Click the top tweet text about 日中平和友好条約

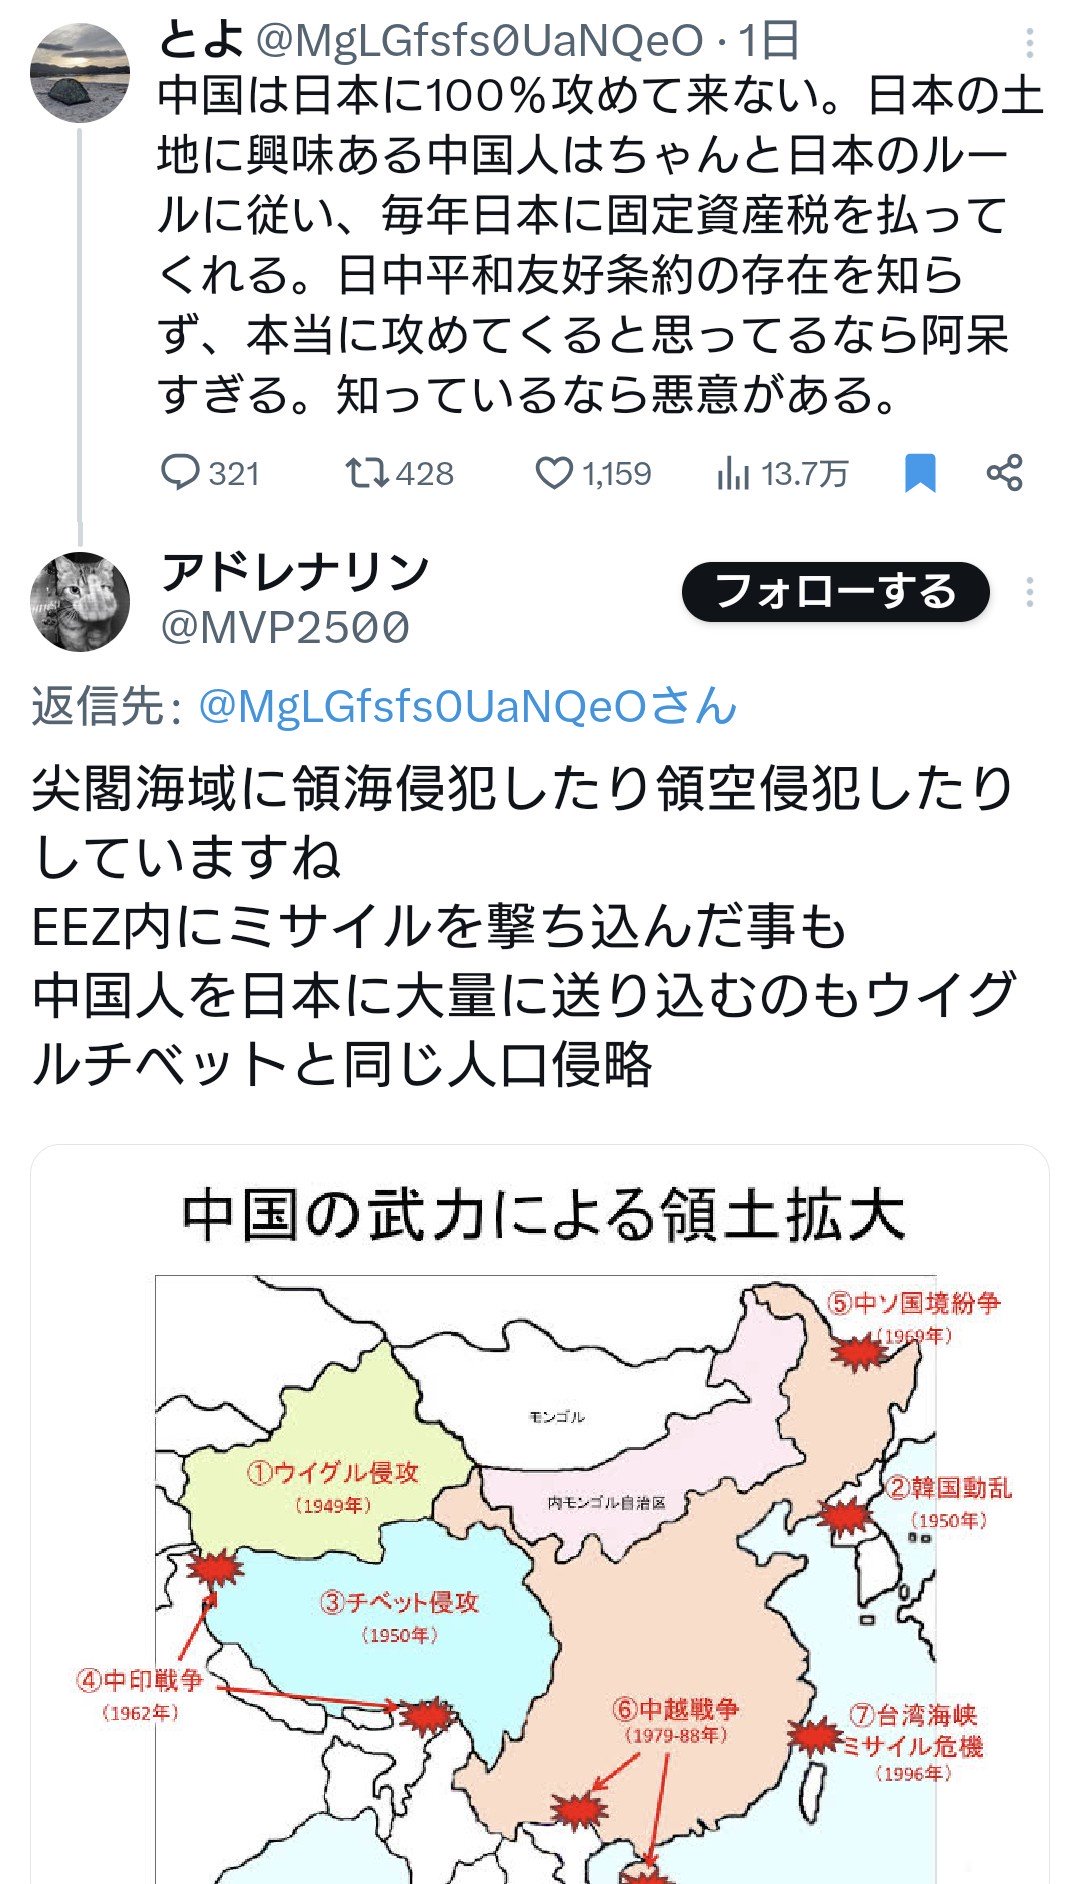[600, 245]
